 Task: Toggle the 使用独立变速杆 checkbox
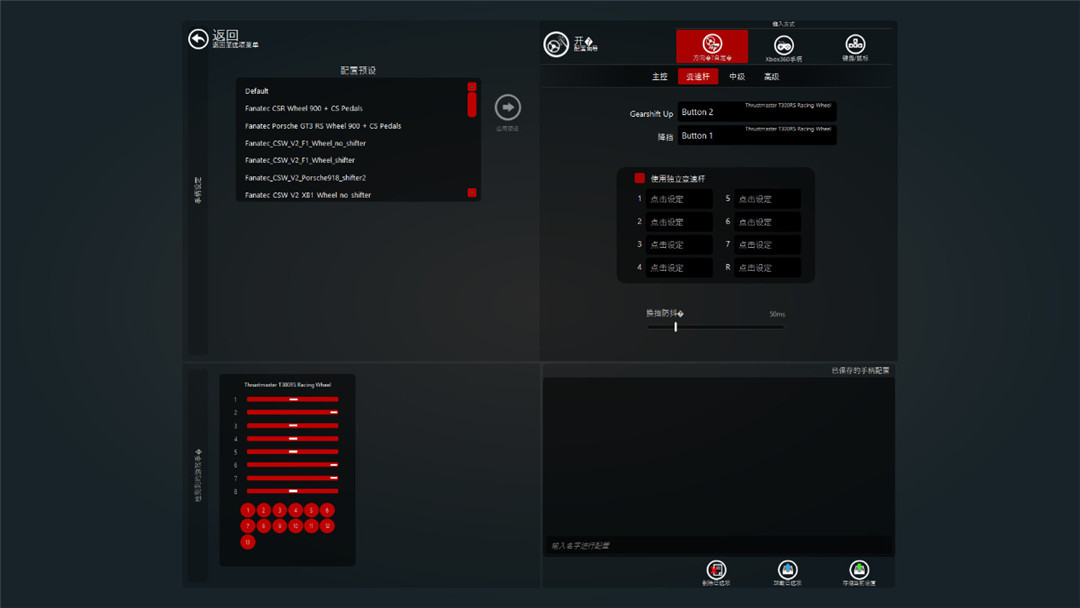coord(640,178)
